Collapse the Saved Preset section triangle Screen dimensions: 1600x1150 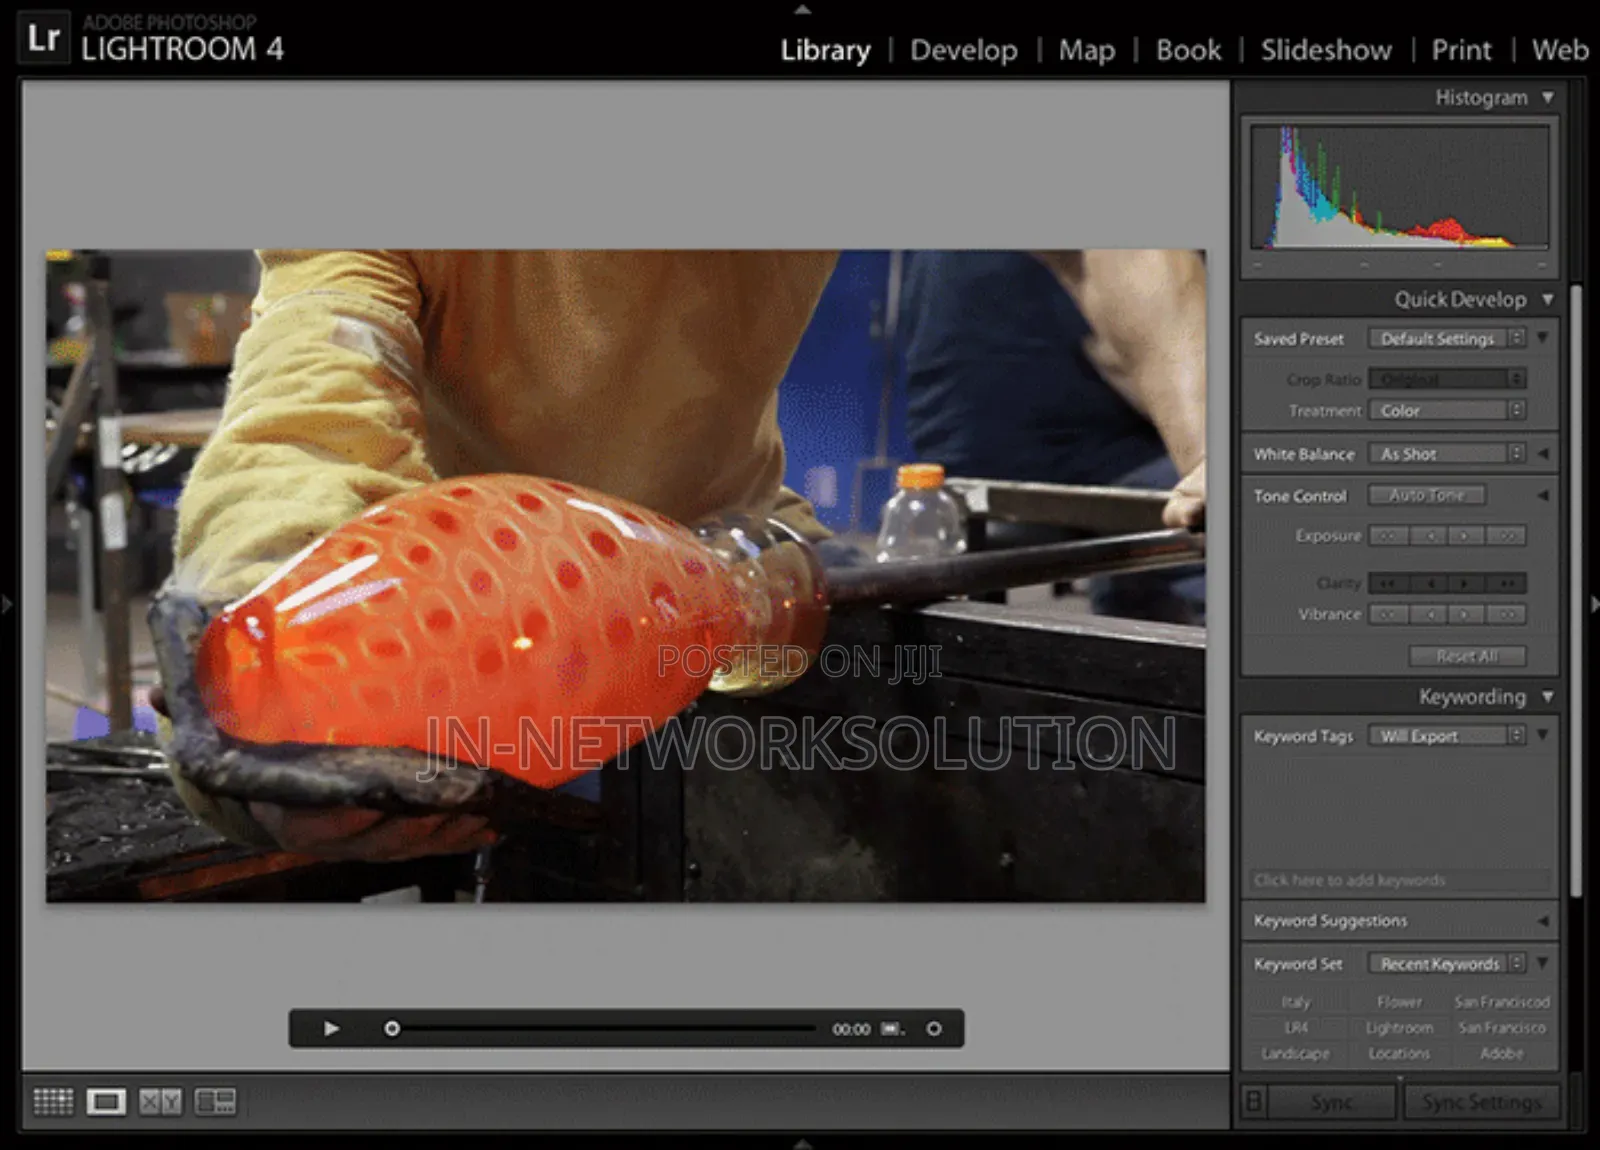pos(1543,338)
